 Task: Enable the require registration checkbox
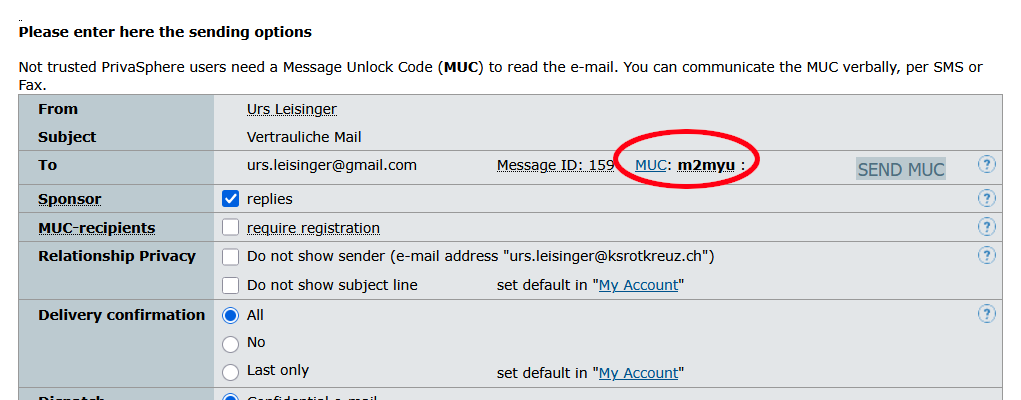pyautogui.click(x=231, y=228)
